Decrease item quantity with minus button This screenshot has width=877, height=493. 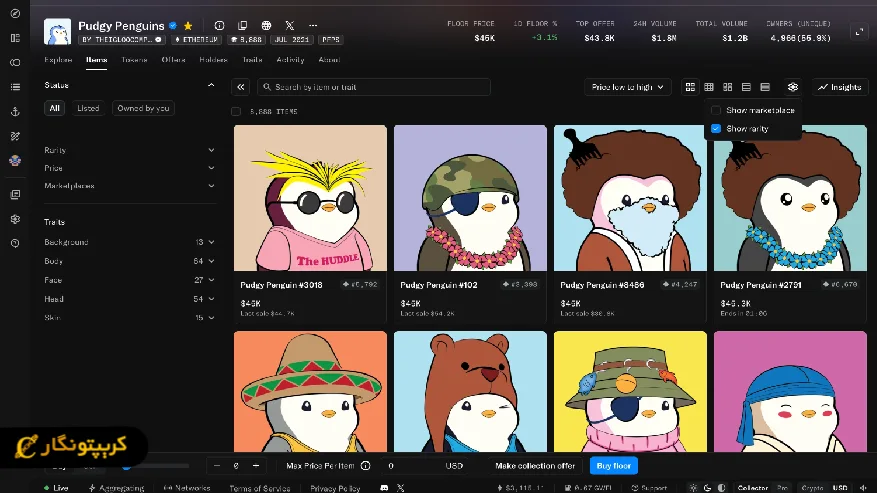coord(217,466)
